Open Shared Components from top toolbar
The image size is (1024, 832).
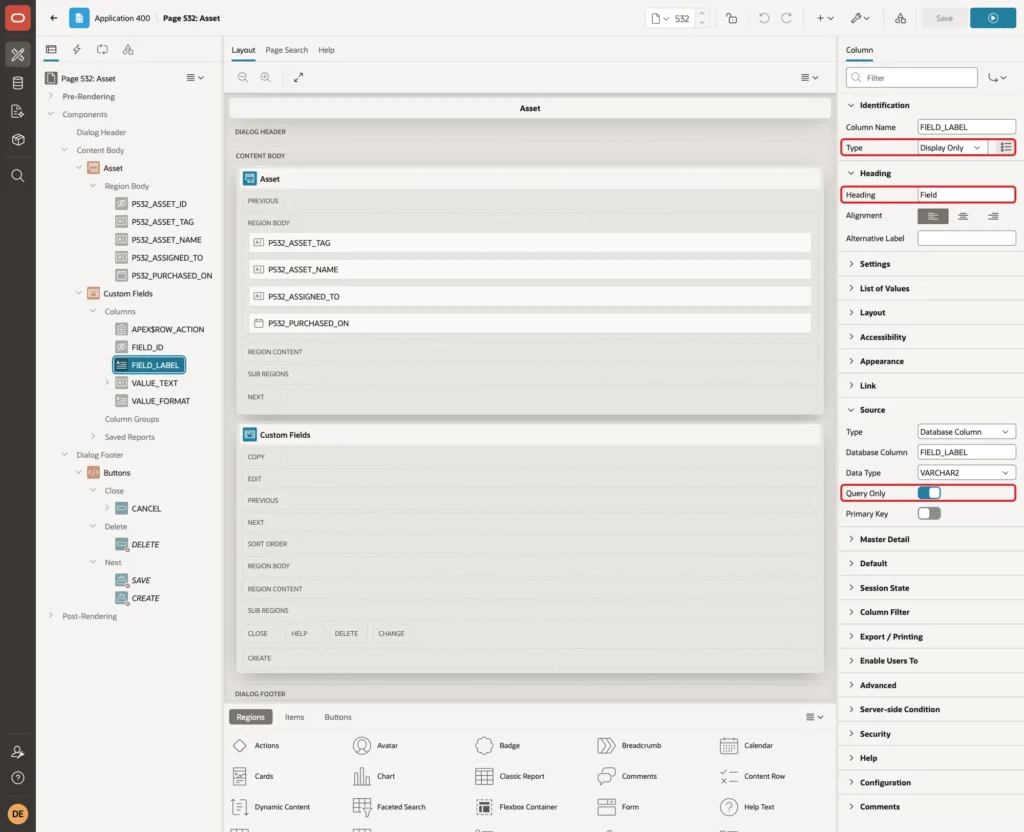coord(901,18)
